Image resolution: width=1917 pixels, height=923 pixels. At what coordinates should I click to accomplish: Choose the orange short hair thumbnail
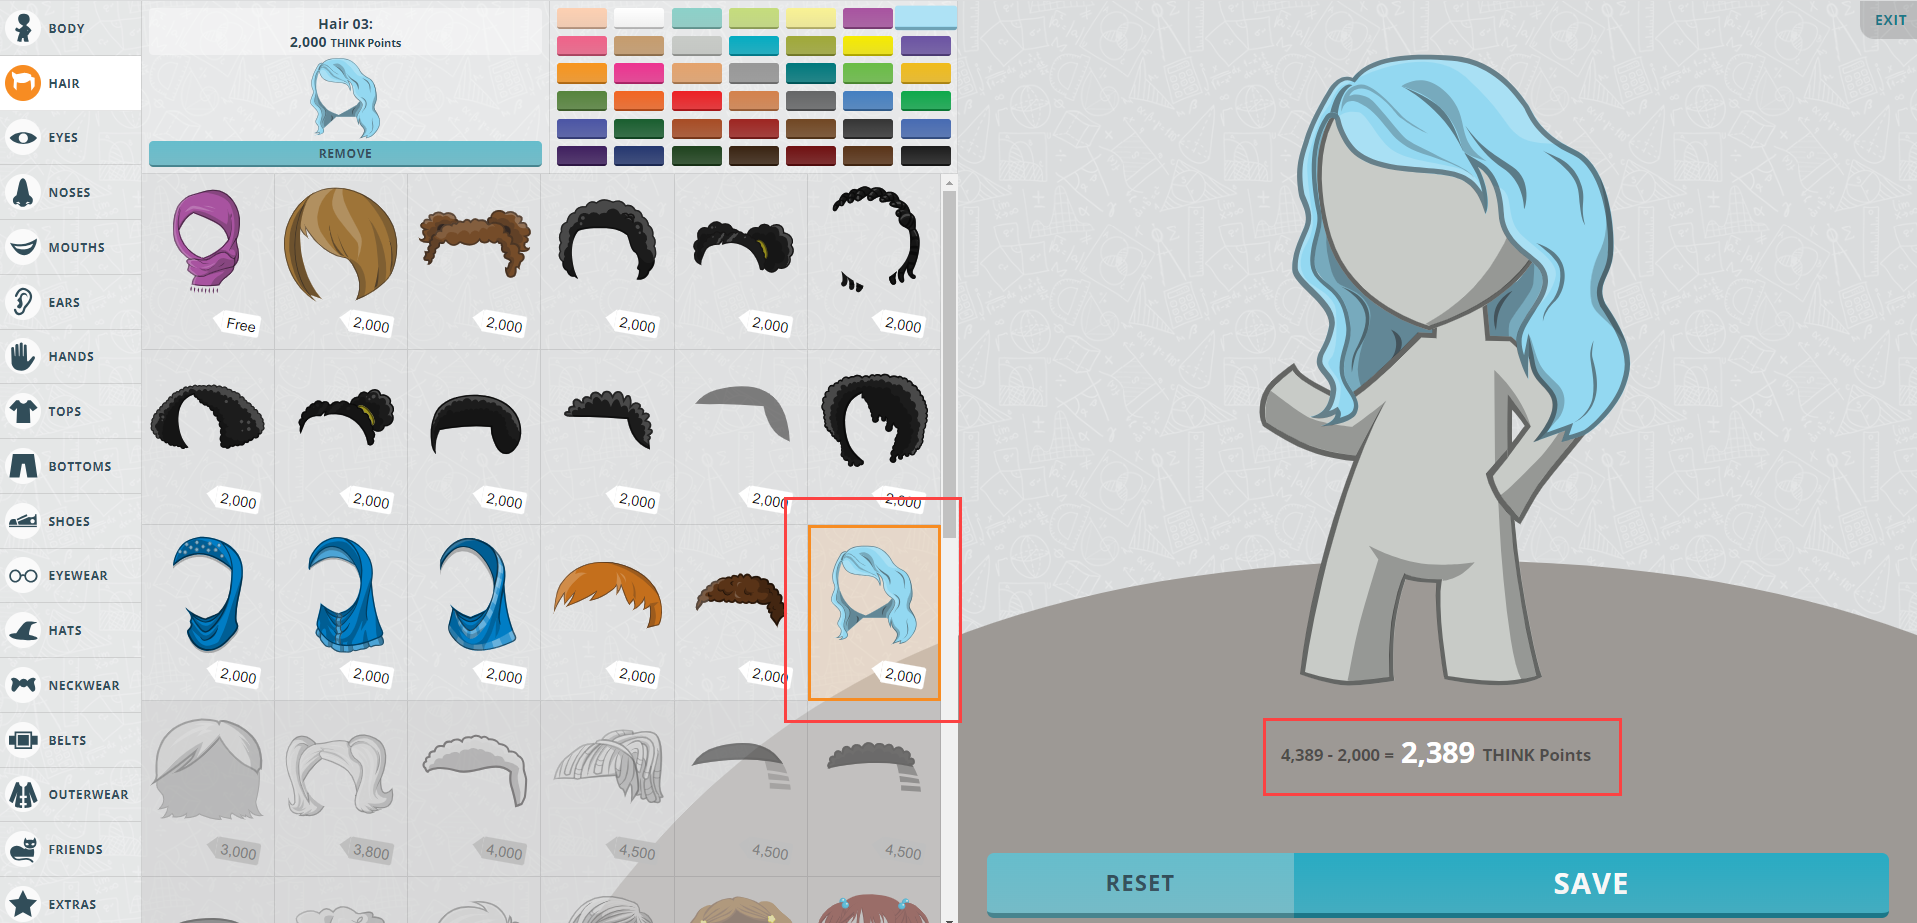(x=607, y=600)
